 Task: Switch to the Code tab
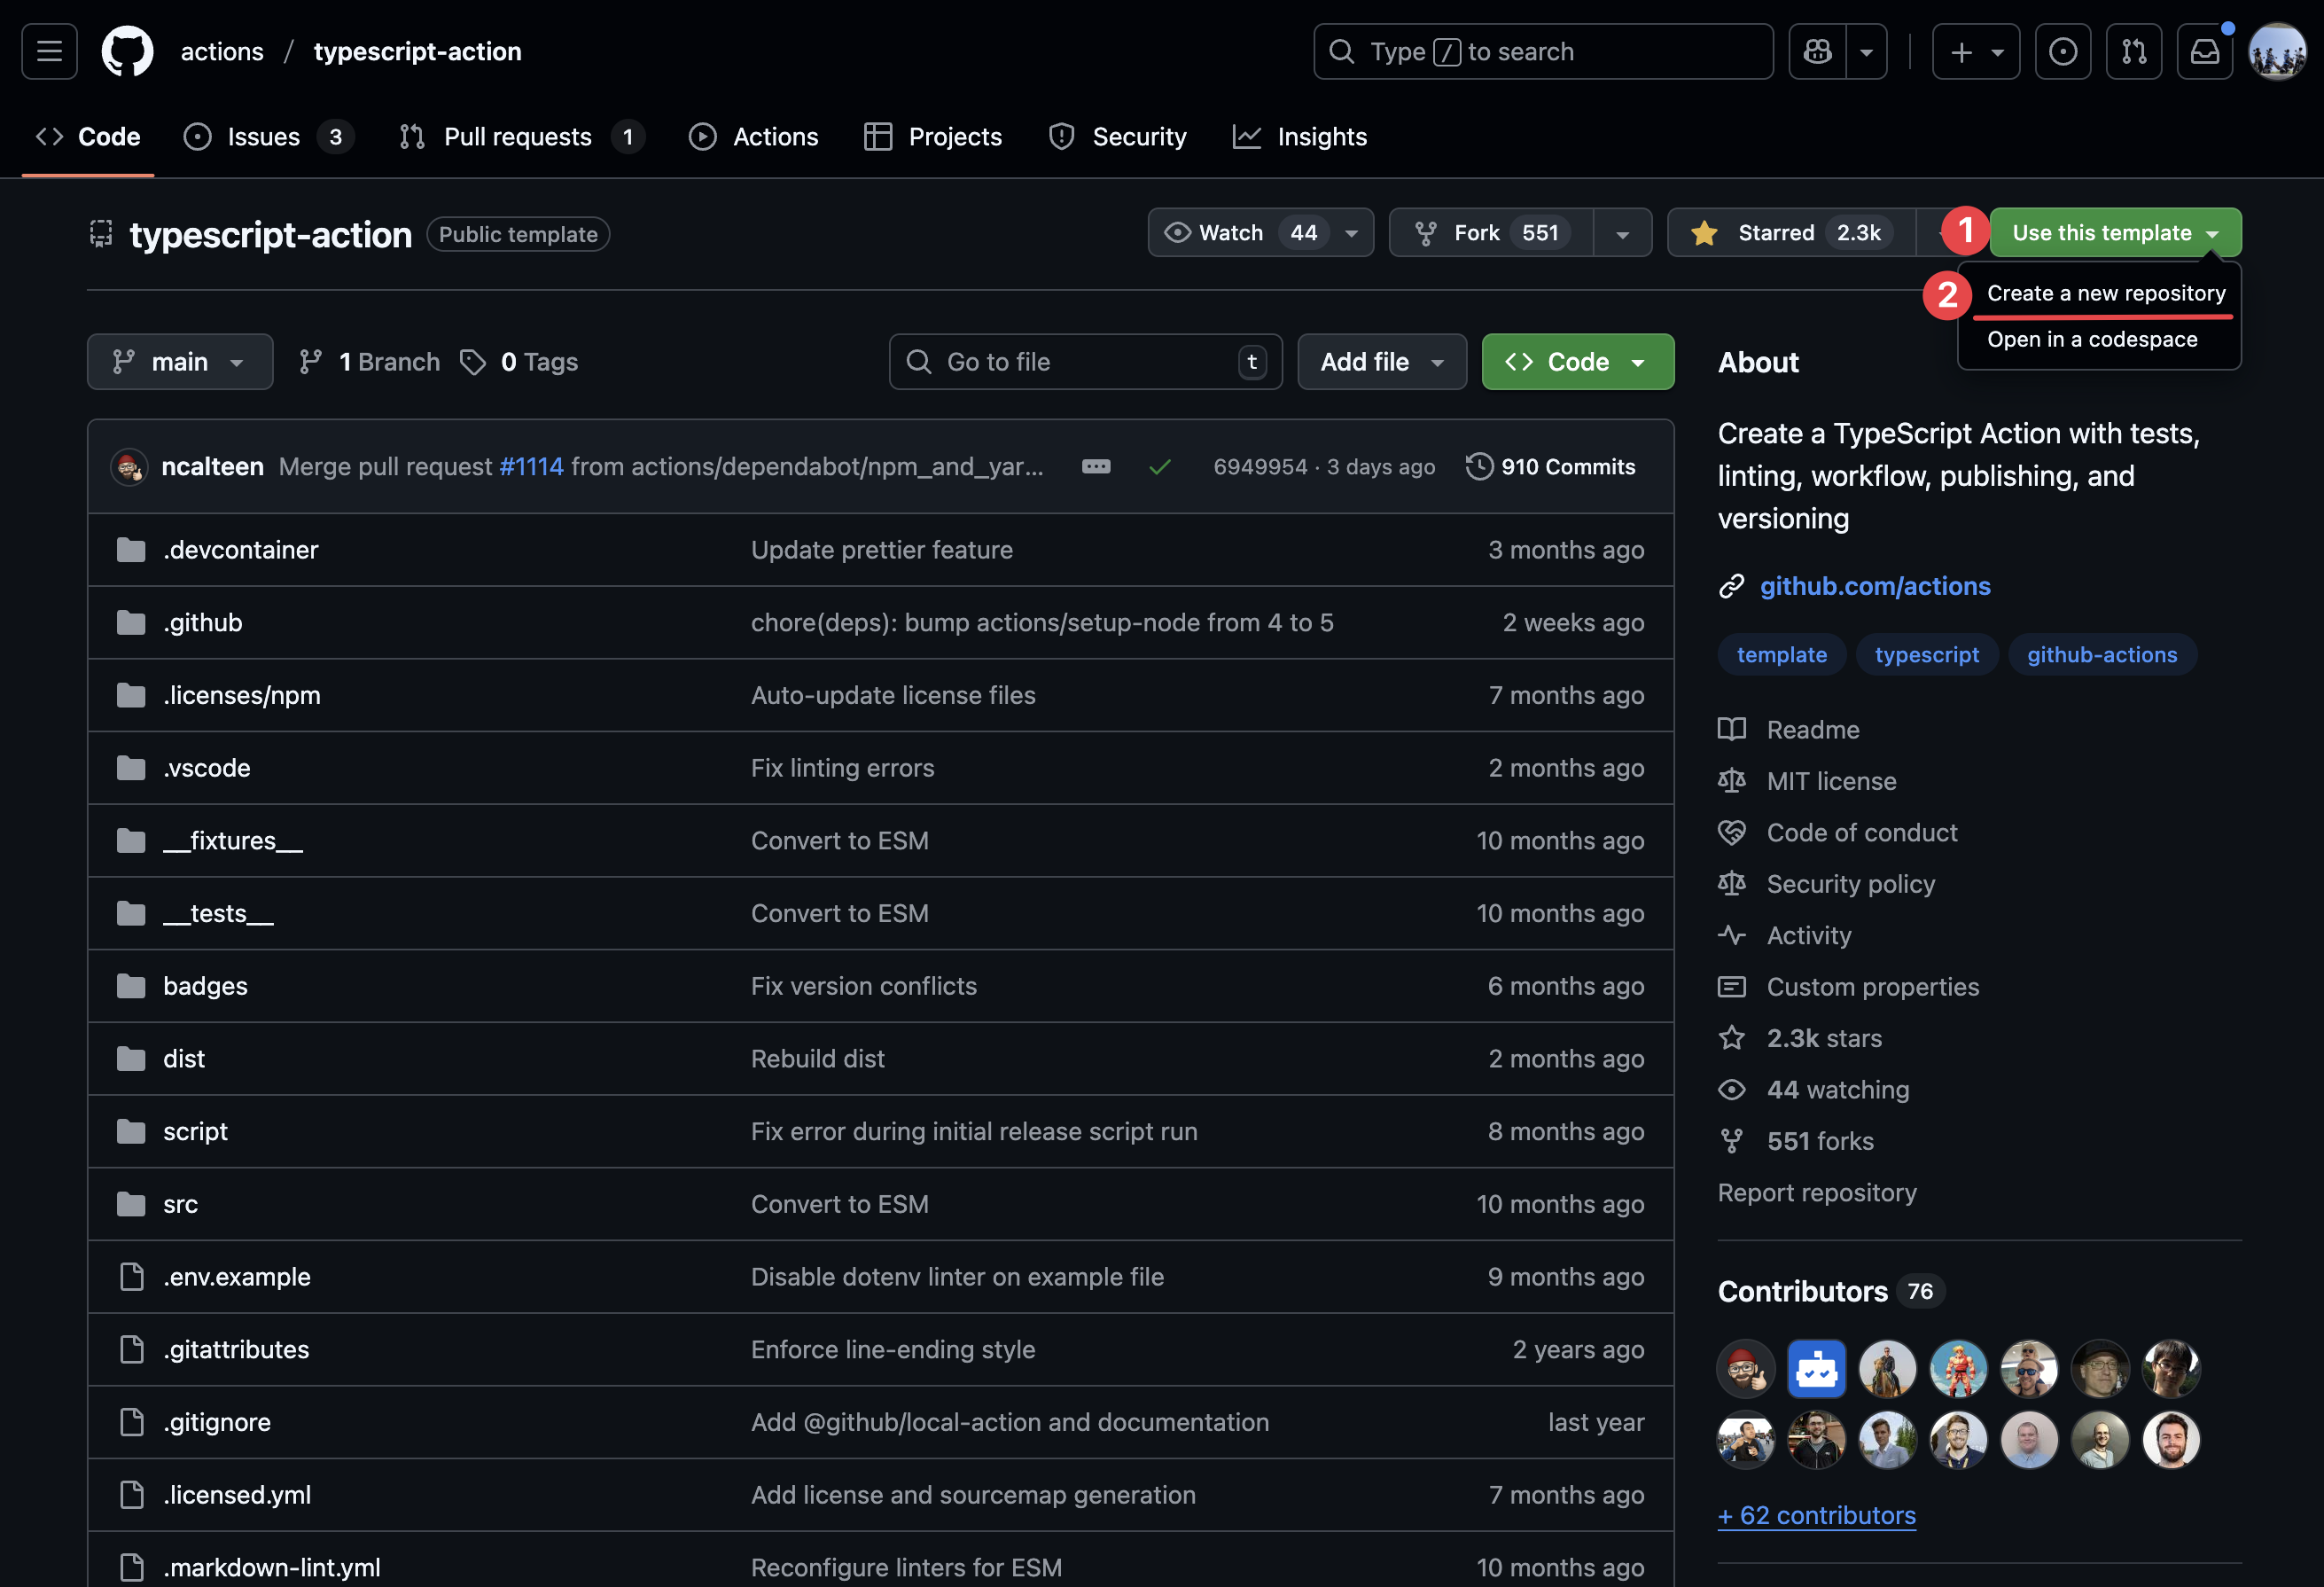tap(88, 137)
